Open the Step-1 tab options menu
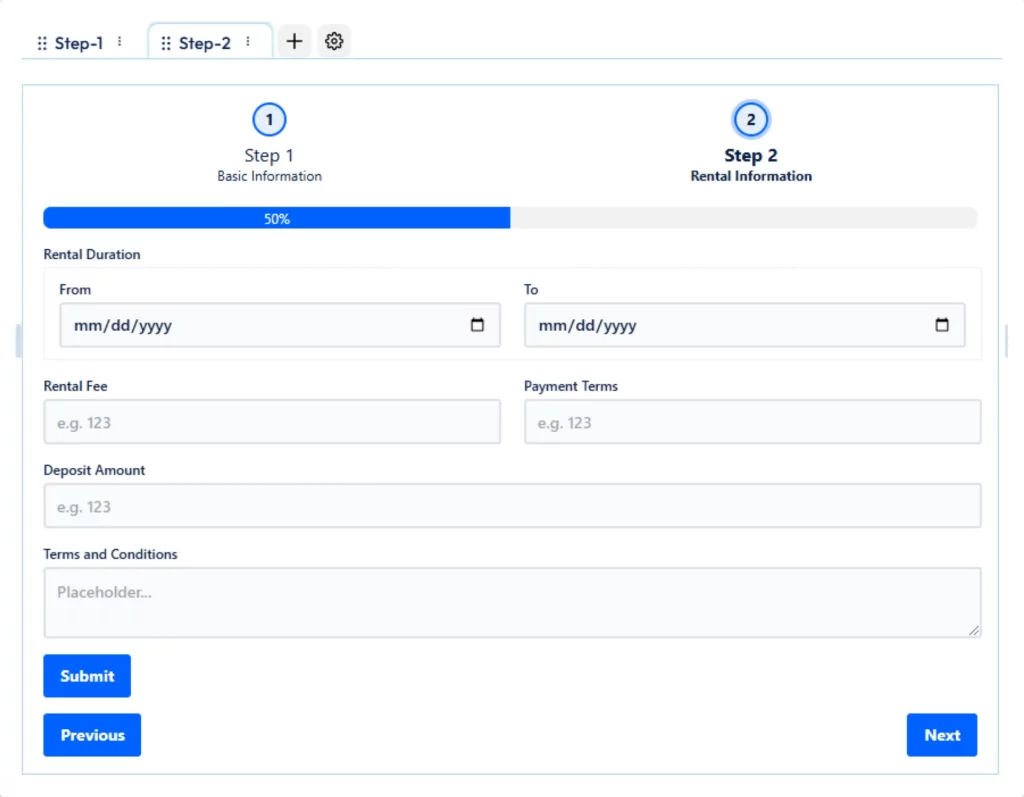Image resolution: width=1024 pixels, height=797 pixels. point(119,43)
